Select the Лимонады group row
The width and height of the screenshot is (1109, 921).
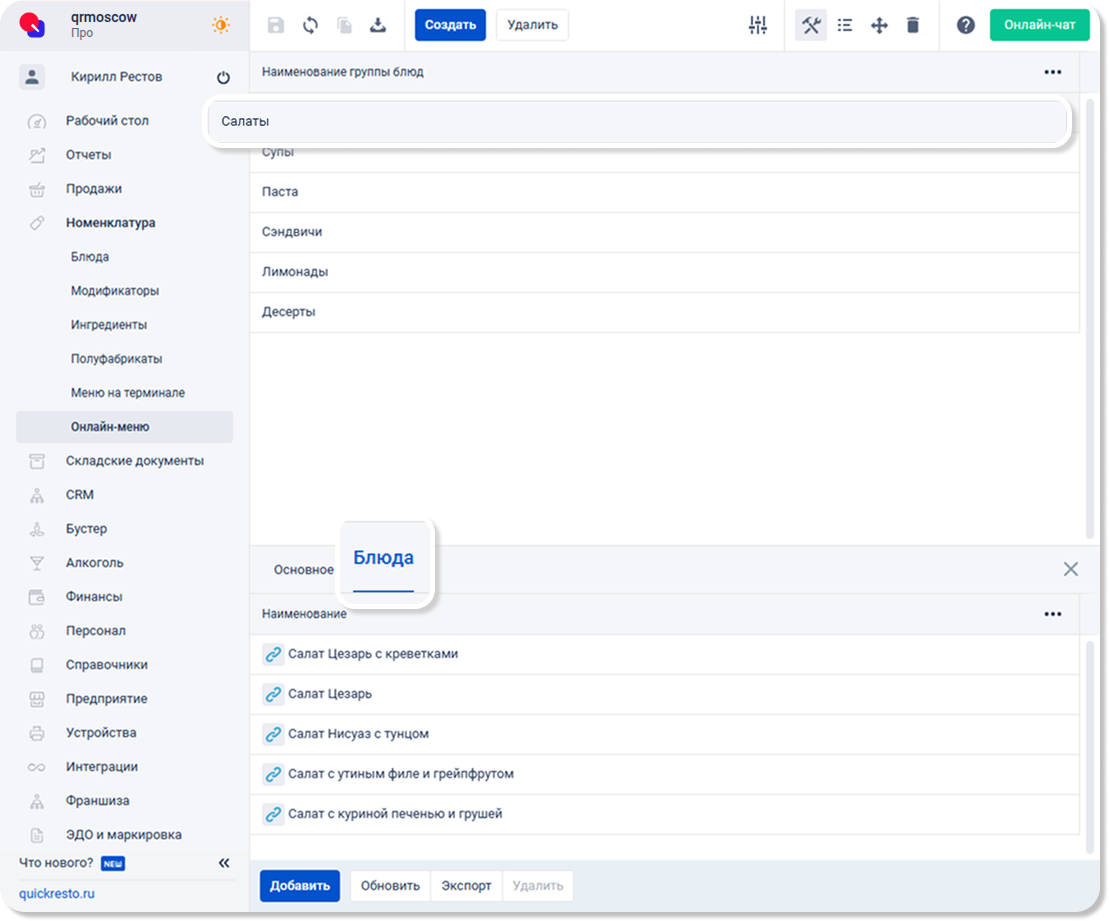[295, 272]
